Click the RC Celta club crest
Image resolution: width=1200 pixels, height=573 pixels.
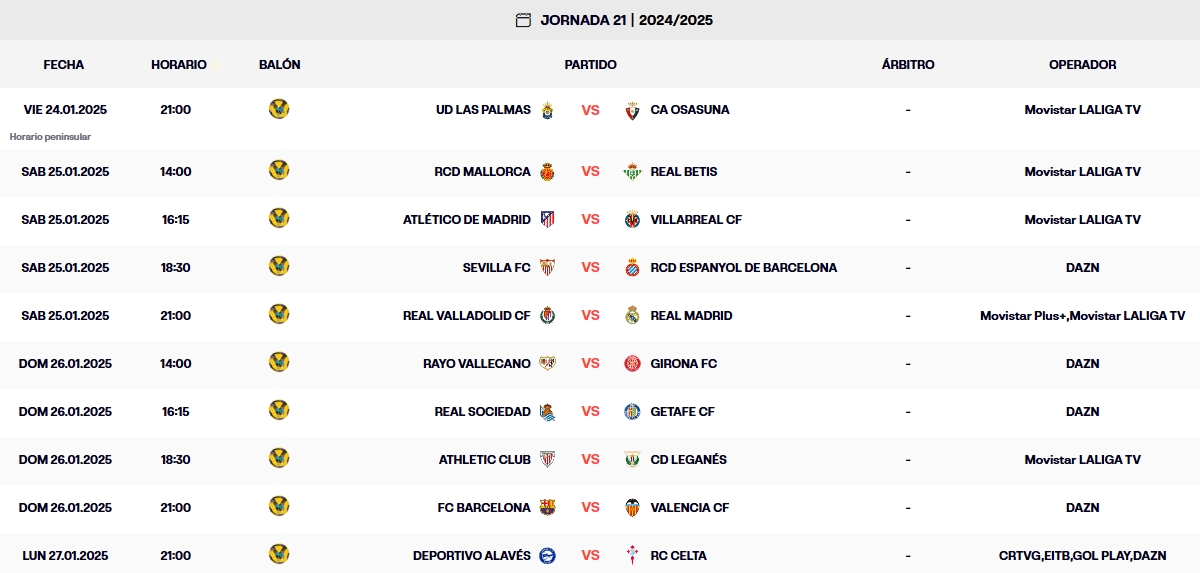pos(632,556)
